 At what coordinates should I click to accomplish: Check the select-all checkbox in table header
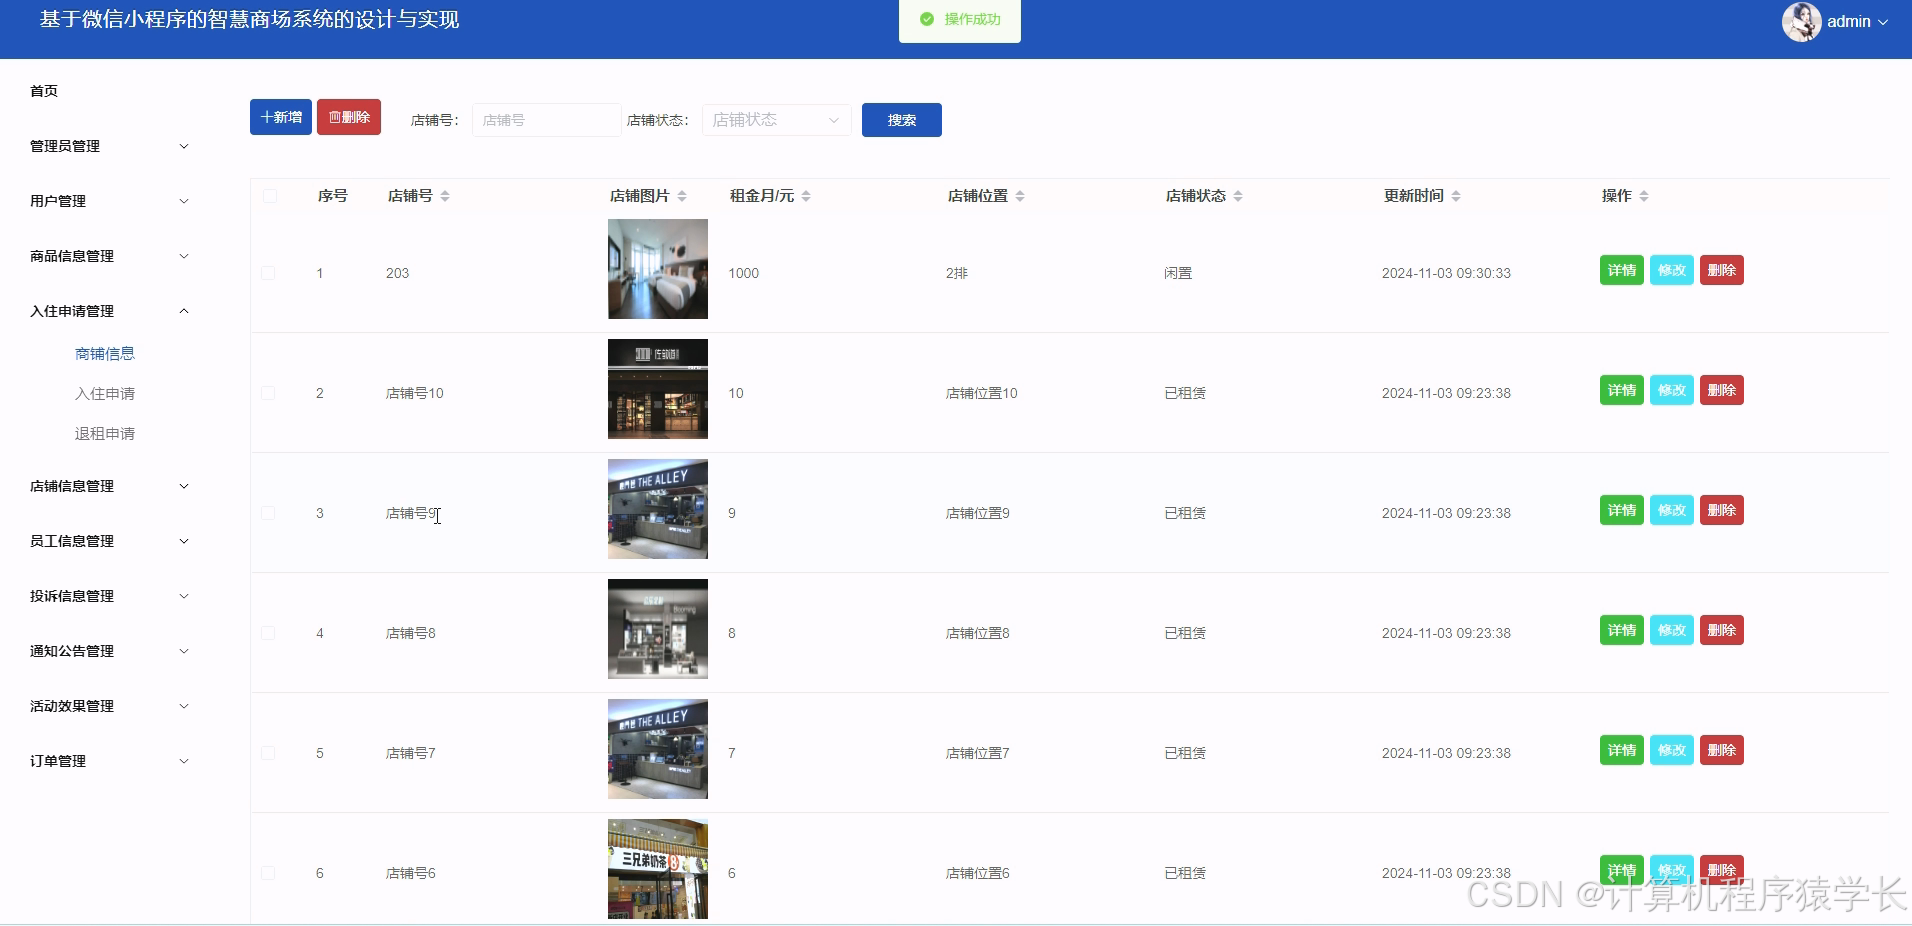pyautogui.click(x=267, y=196)
